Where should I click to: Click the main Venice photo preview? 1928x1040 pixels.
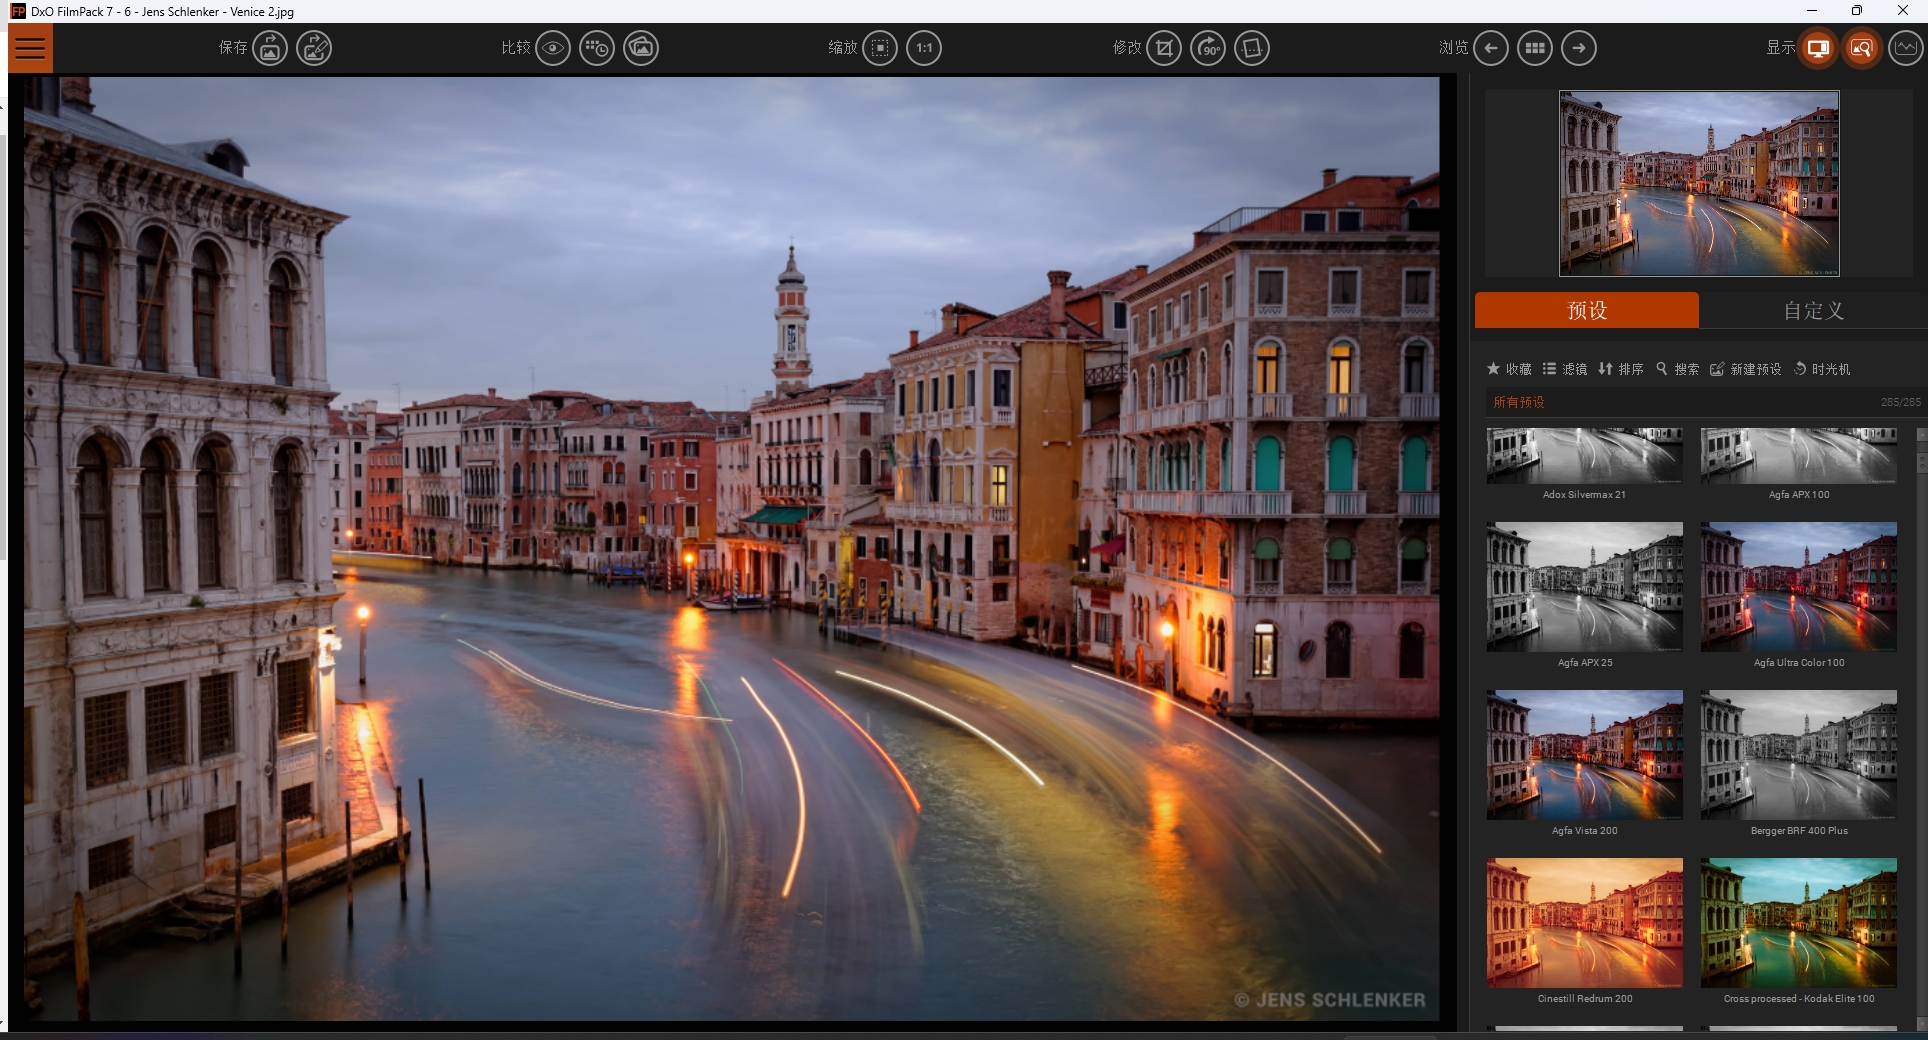point(732,549)
